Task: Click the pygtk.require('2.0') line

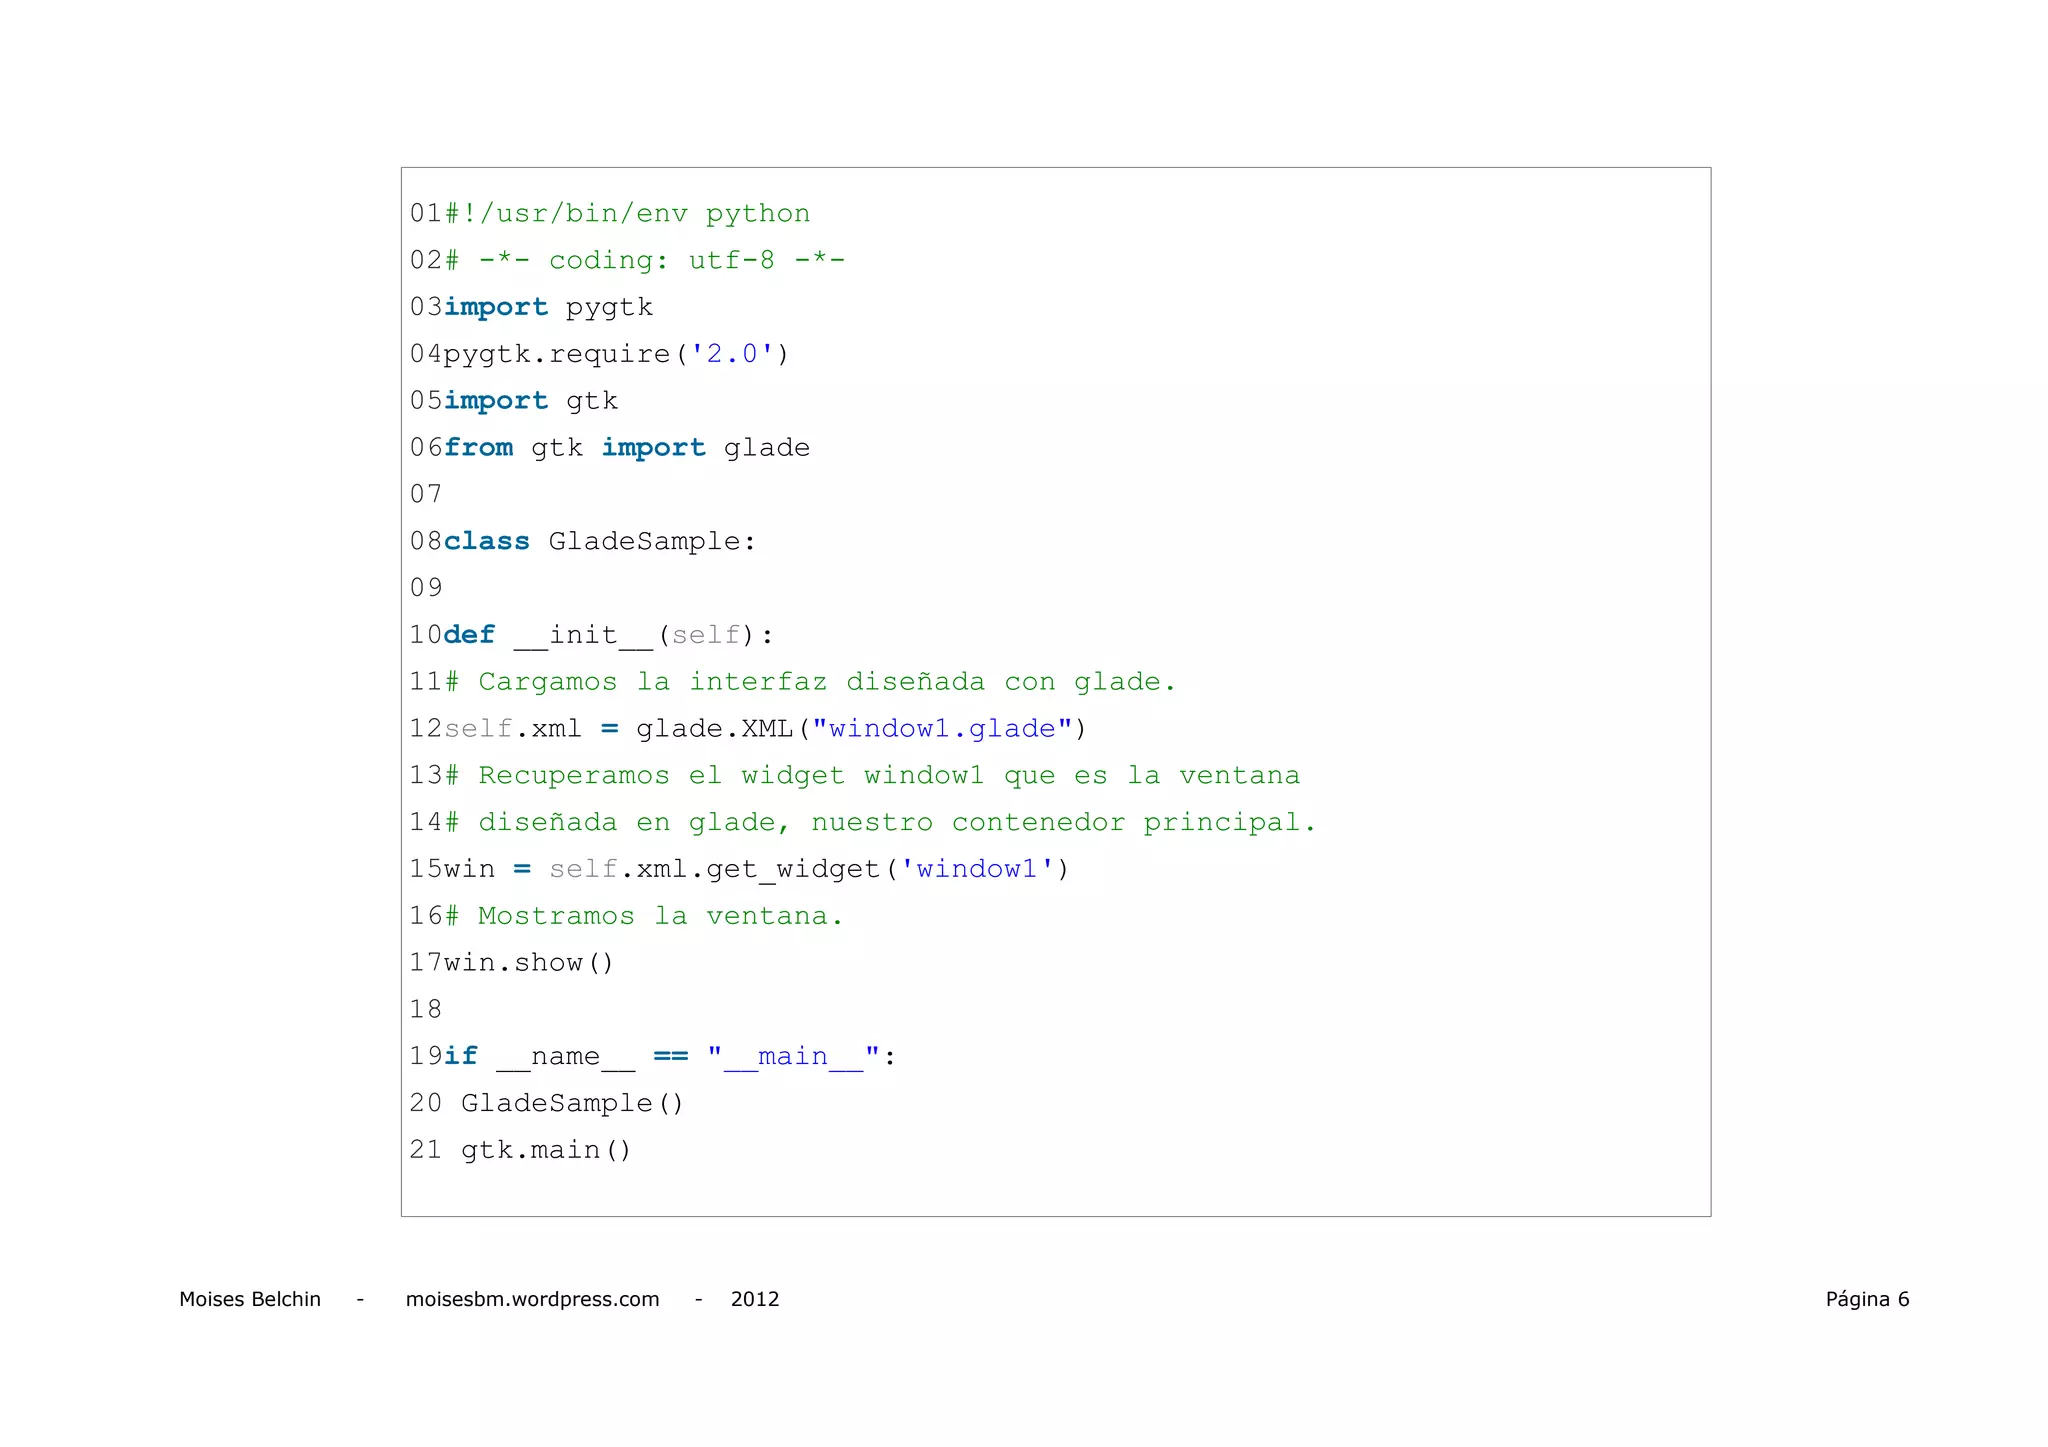Action: 615,354
